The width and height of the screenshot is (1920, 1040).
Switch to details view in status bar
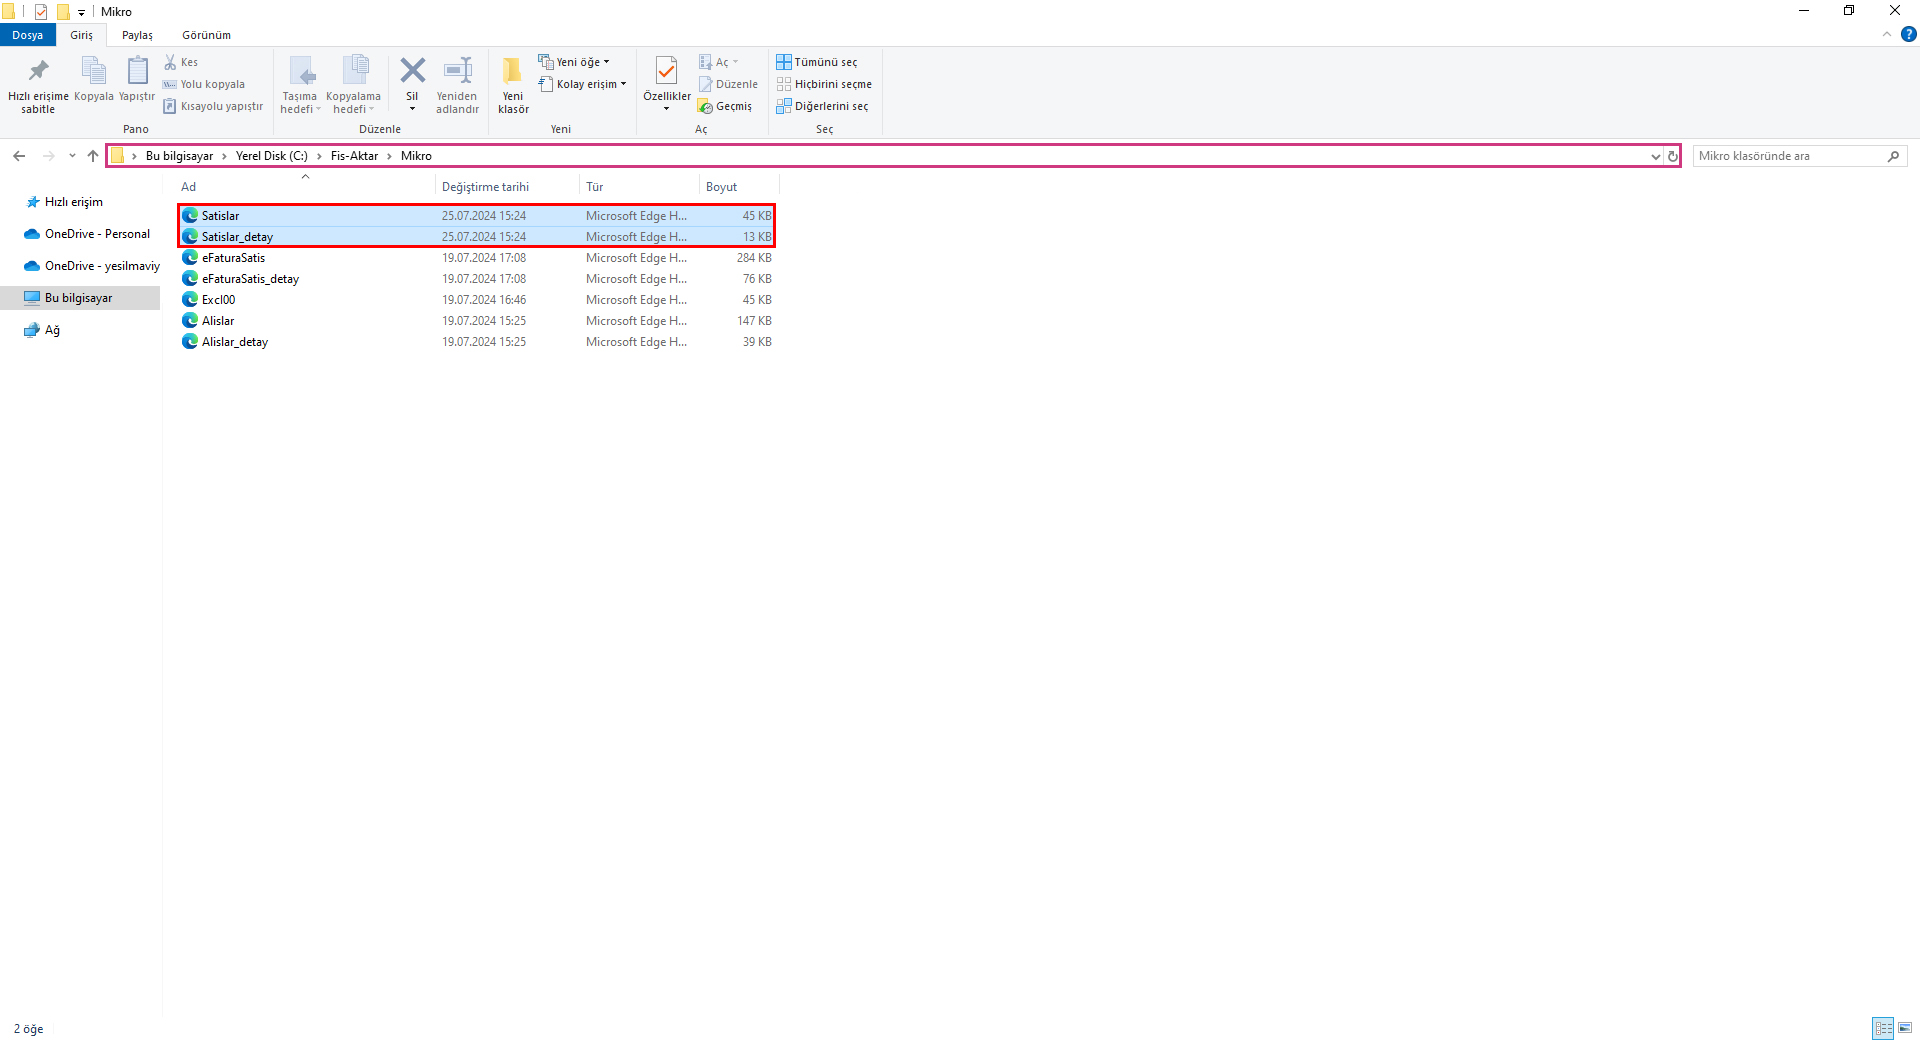(x=1883, y=1028)
